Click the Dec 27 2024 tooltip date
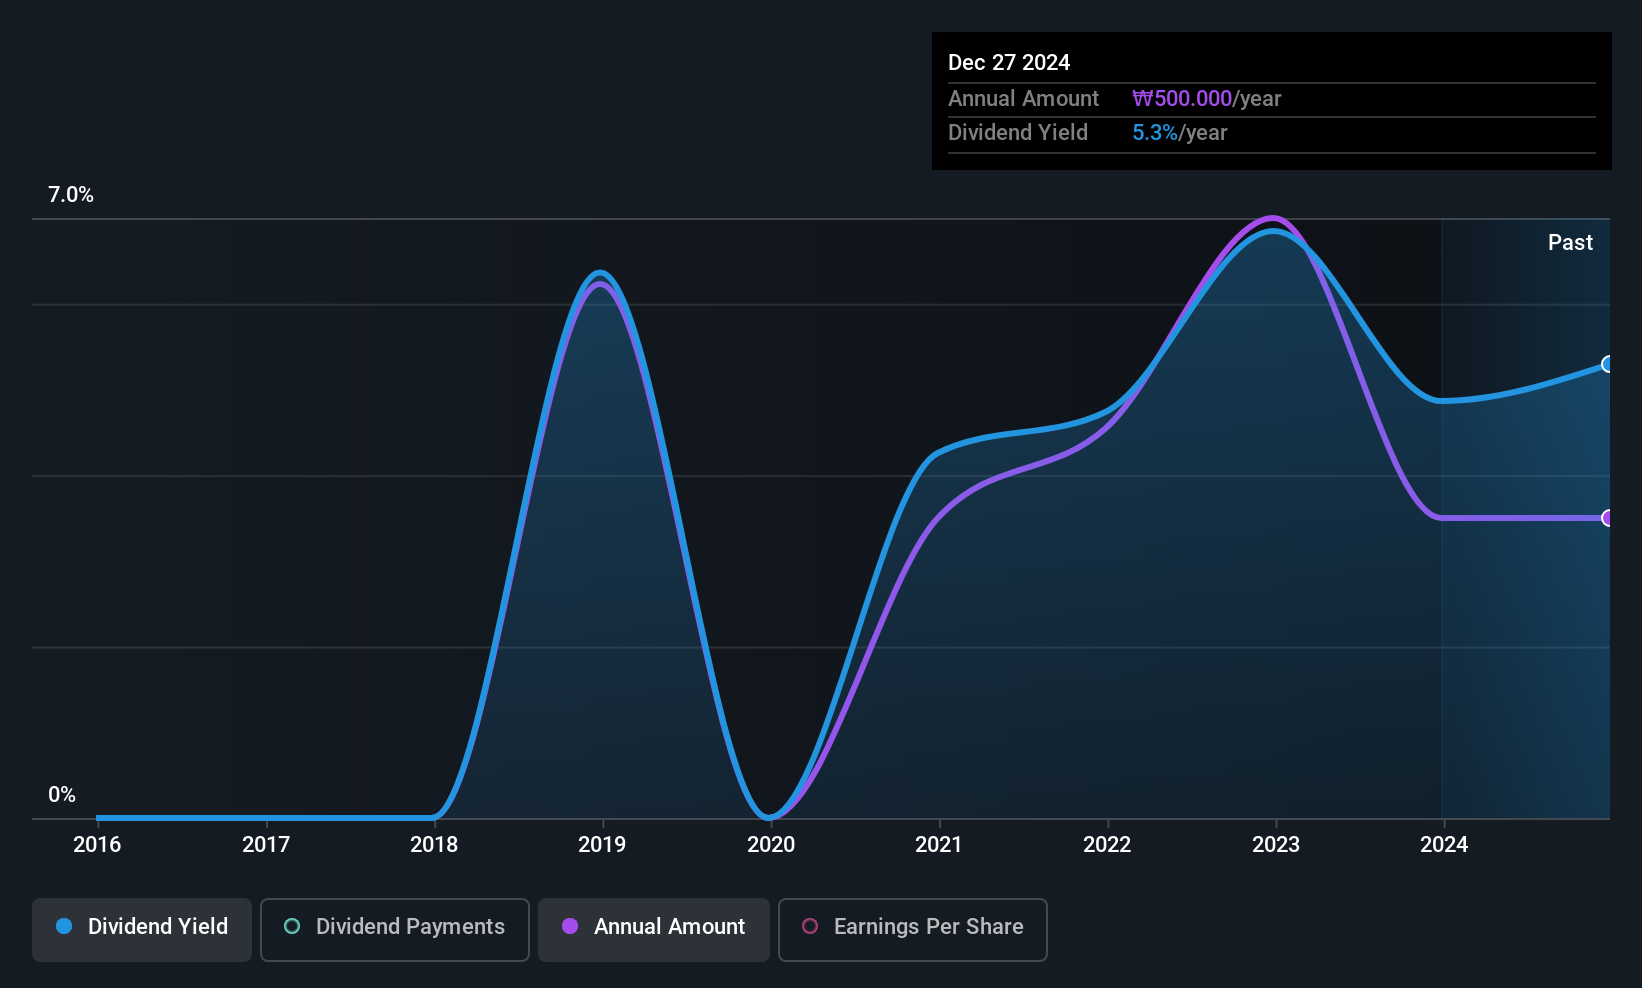1642x988 pixels. coord(1009,63)
